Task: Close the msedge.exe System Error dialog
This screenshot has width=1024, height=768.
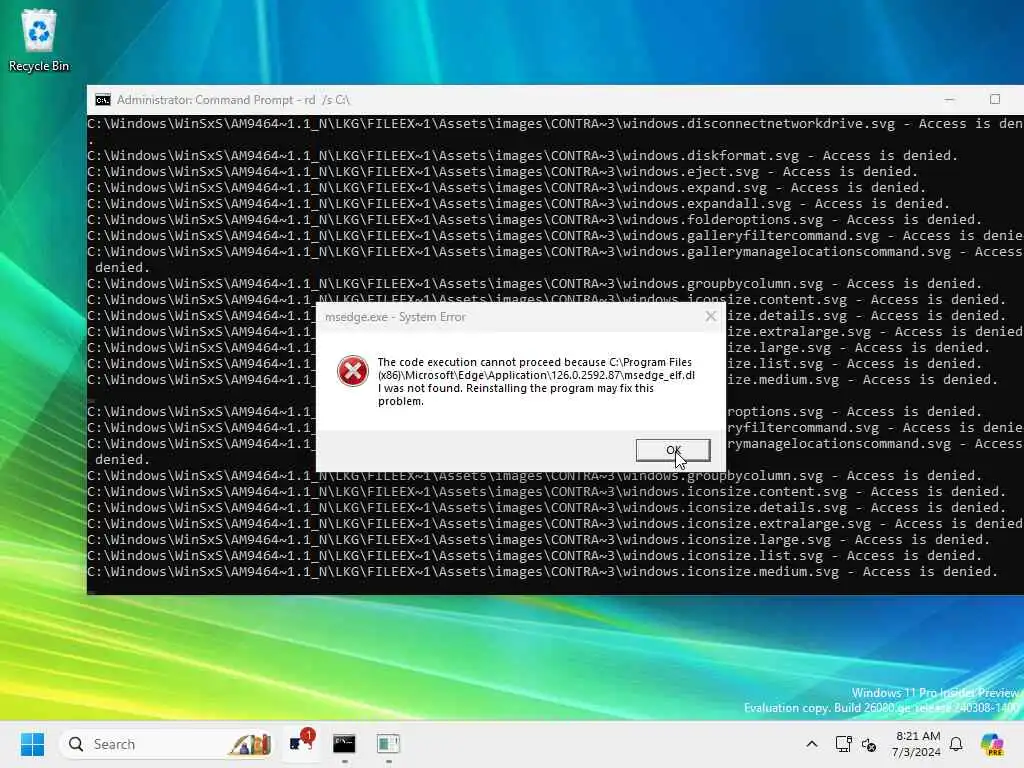Action: click(711, 317)
